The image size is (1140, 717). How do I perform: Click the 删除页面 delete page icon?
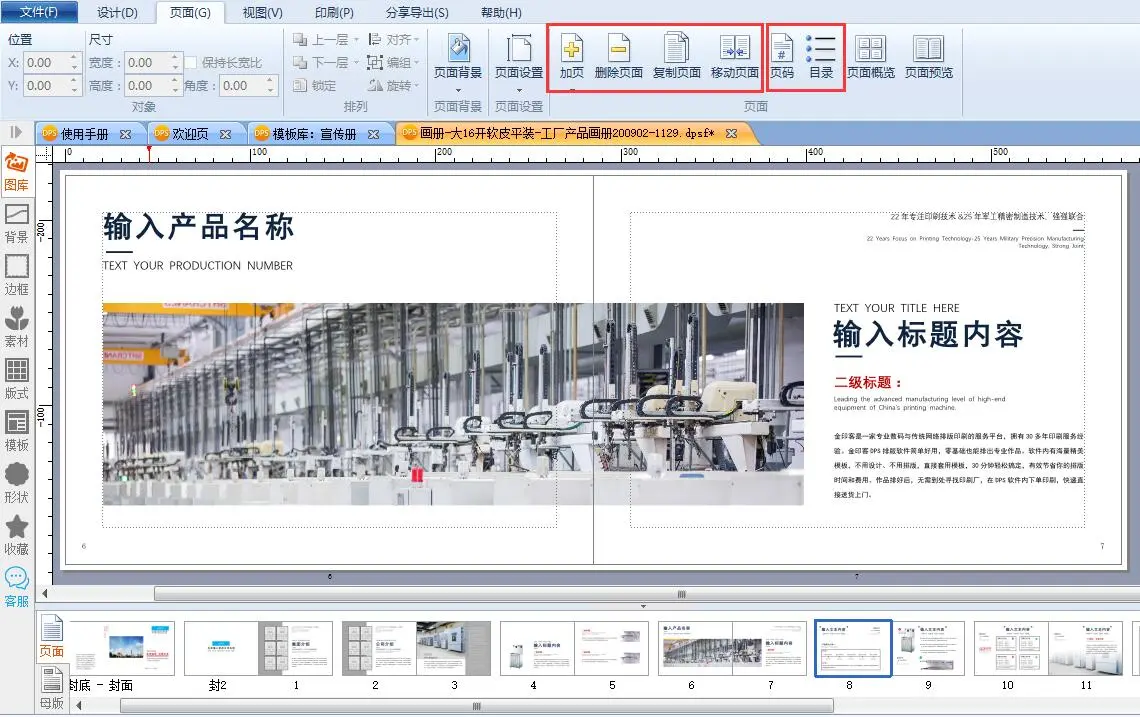pos(618,50)
